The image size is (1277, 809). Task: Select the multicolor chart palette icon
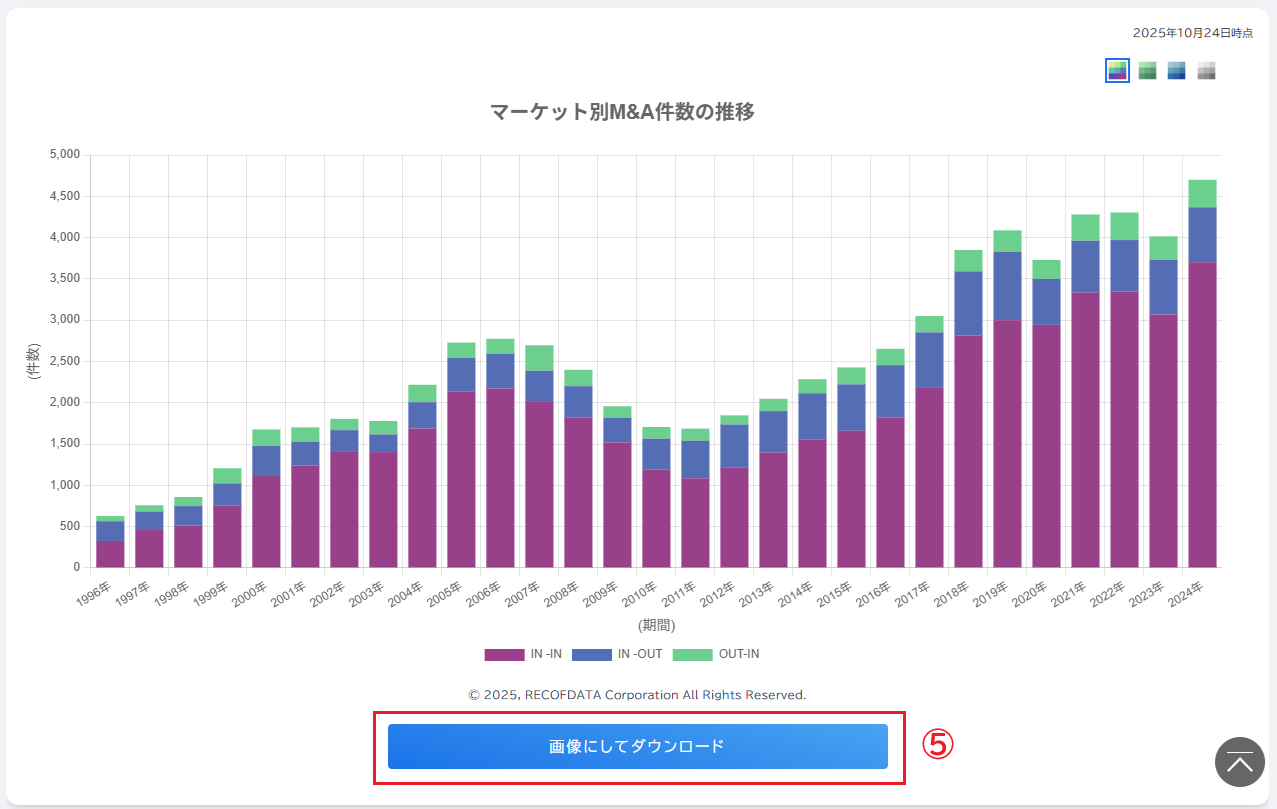click(1117, 70)
